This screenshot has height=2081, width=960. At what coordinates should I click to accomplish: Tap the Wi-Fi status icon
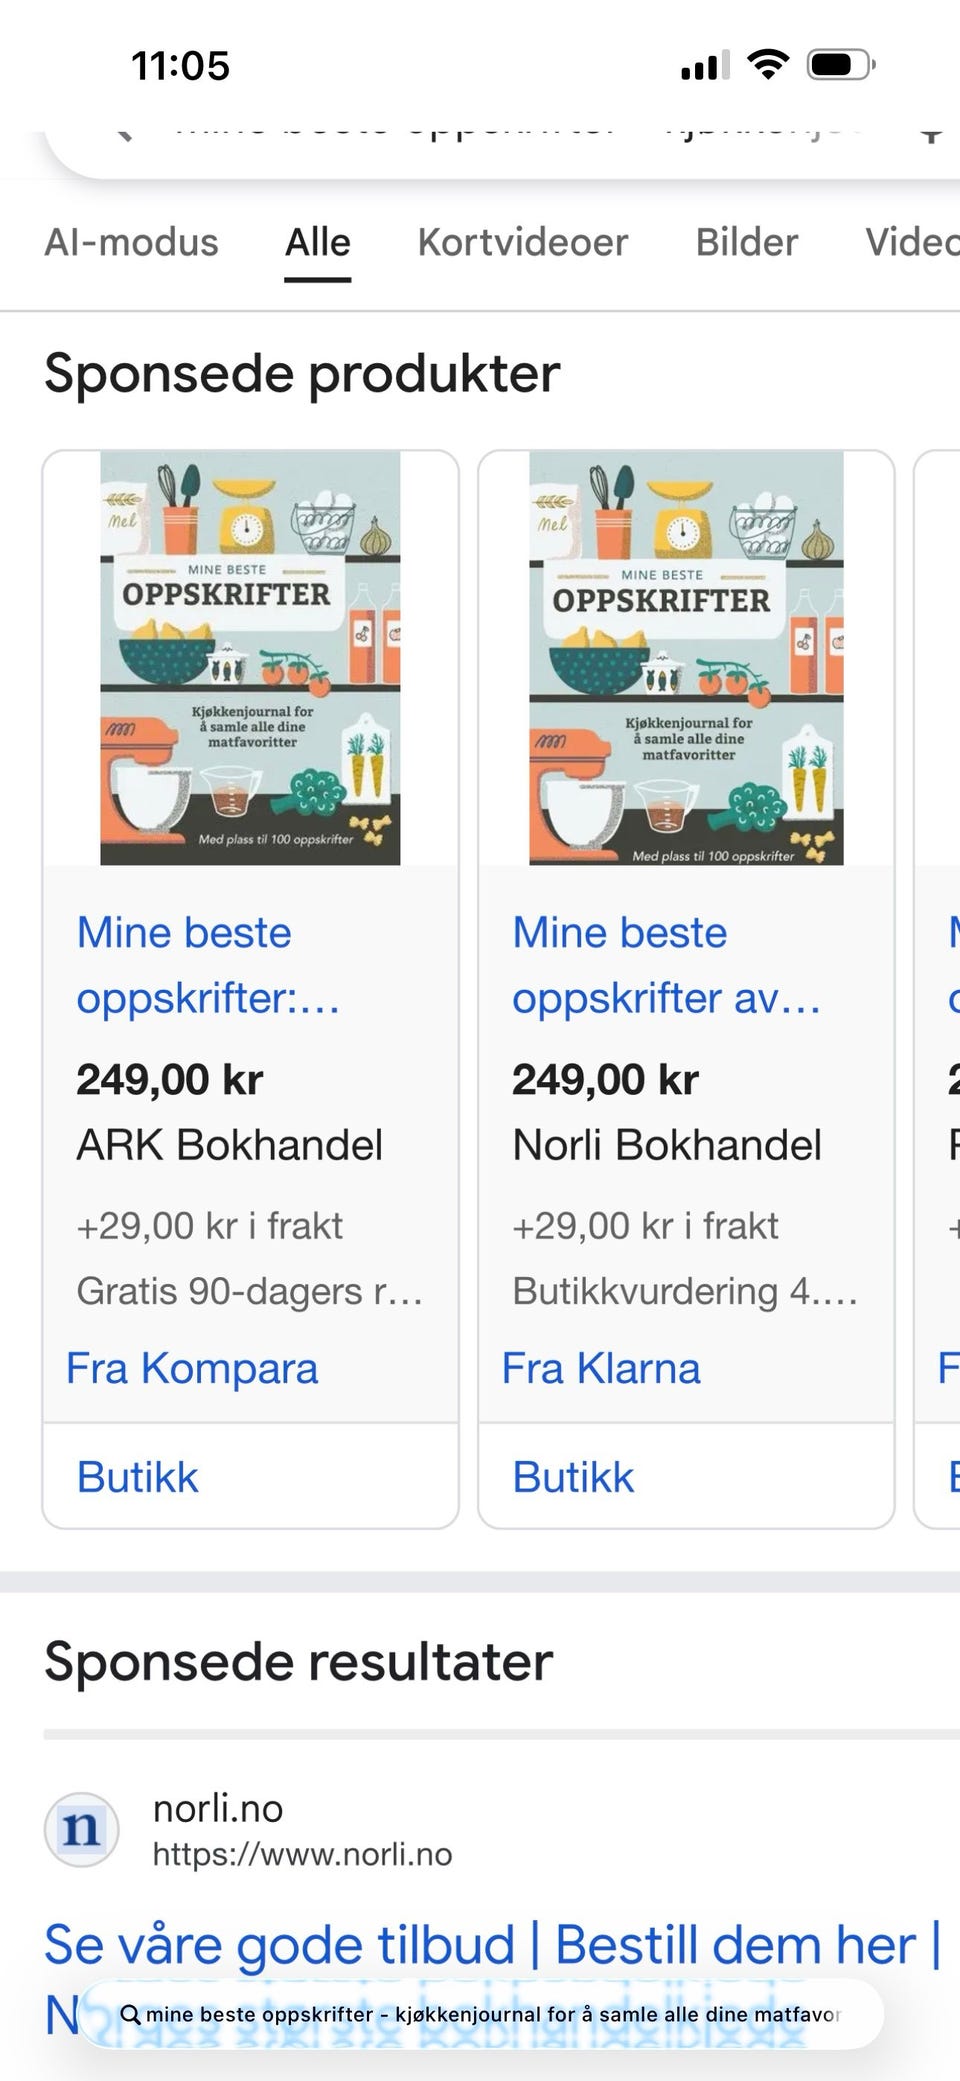click(x=768, y=65)
